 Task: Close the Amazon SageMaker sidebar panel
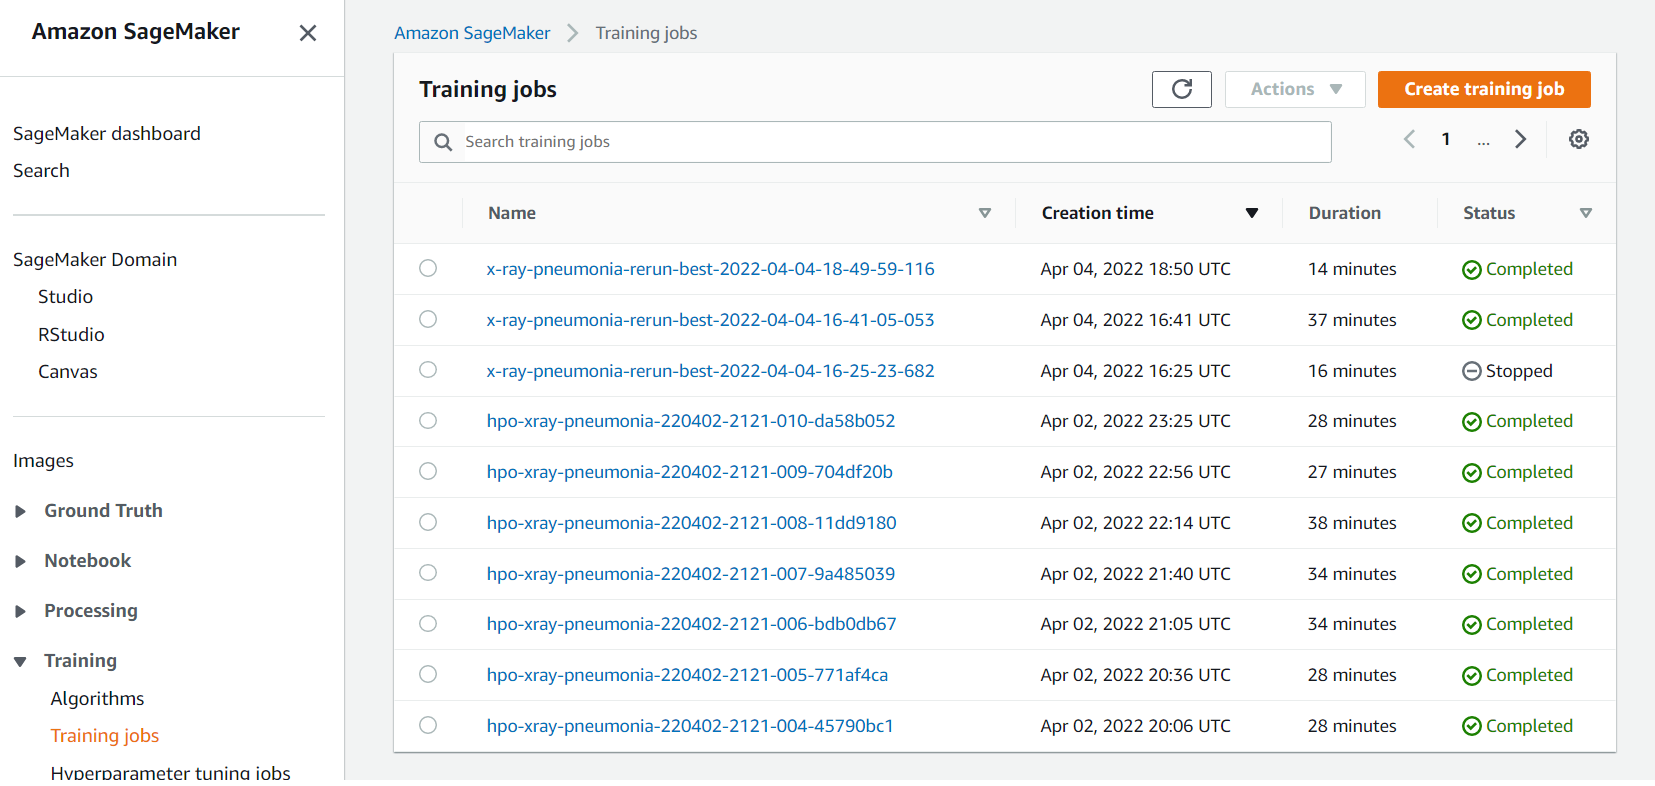pos(308,33)
